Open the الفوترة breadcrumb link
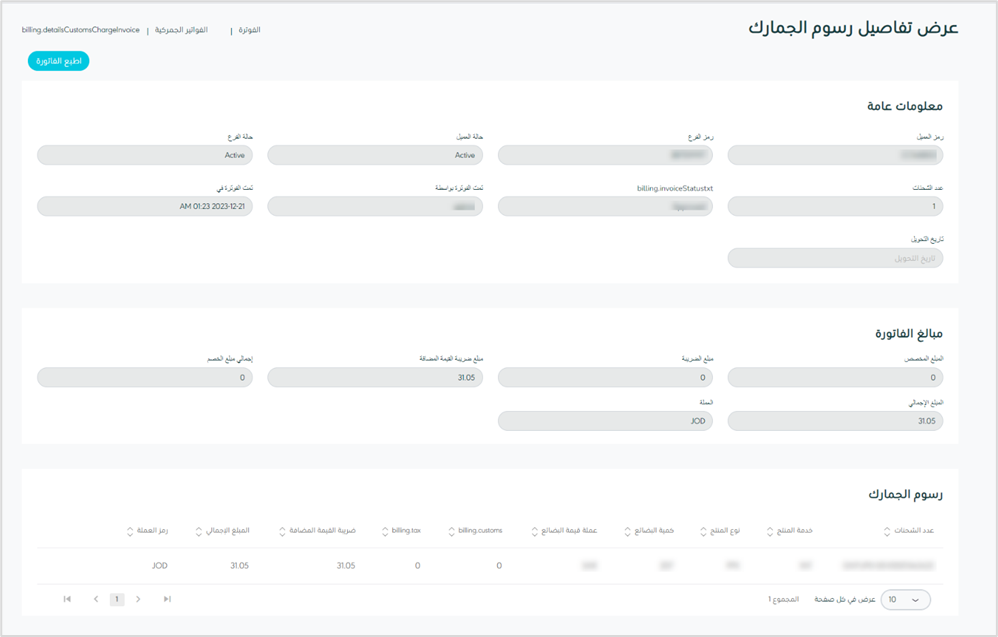 (x=247, y=30)
